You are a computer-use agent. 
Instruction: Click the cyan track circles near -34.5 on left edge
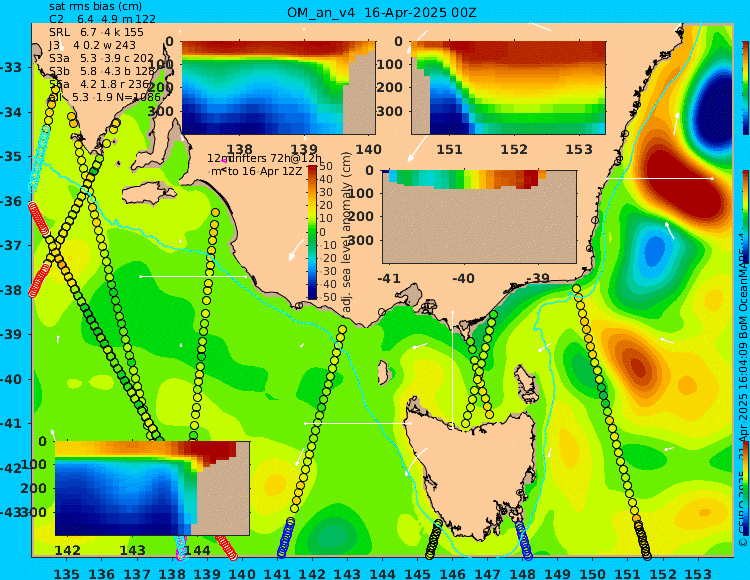coord(40,158)
